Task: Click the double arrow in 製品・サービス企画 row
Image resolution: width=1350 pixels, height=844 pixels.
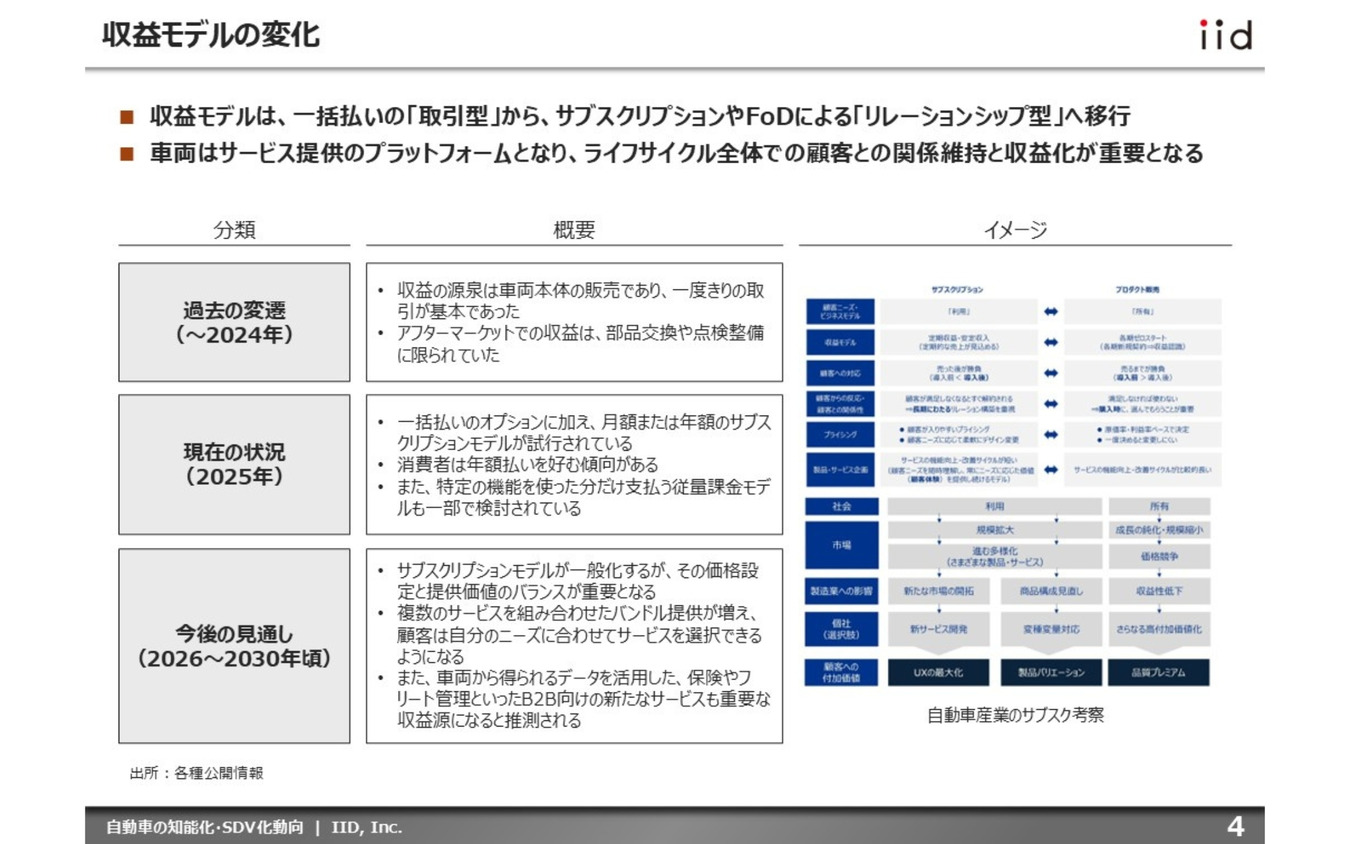Action: tap(1050, 470)
